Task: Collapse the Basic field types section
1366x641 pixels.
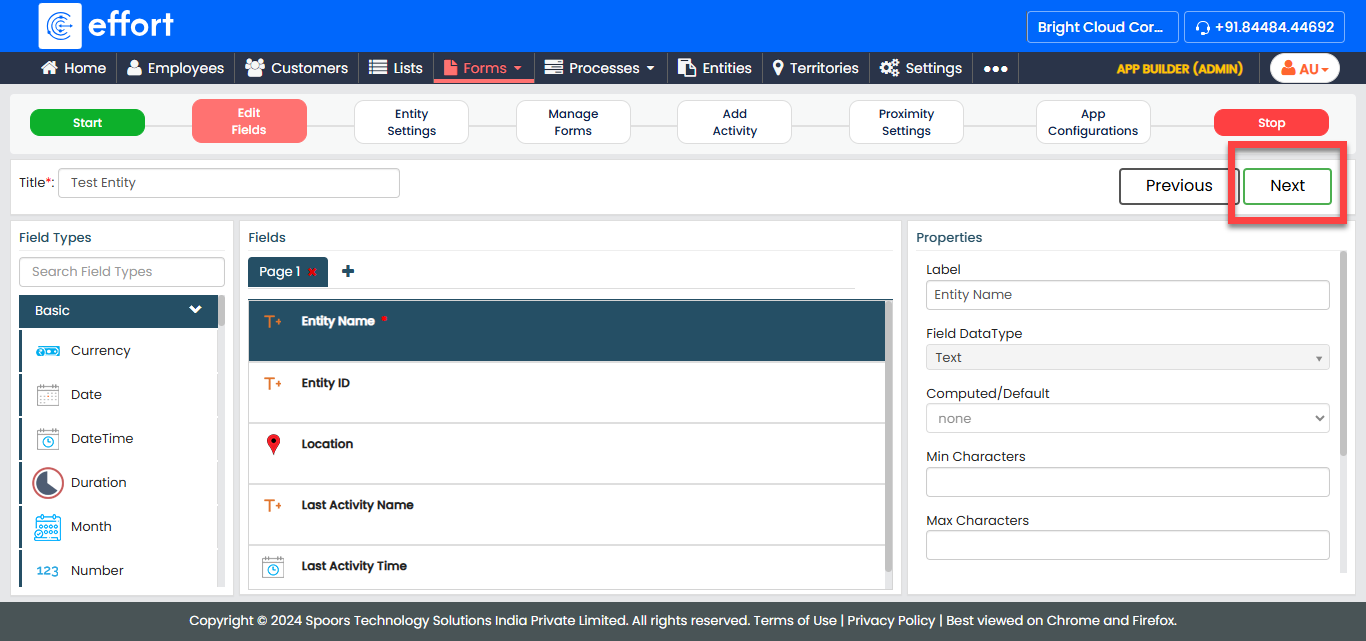Action: (195, 310)
